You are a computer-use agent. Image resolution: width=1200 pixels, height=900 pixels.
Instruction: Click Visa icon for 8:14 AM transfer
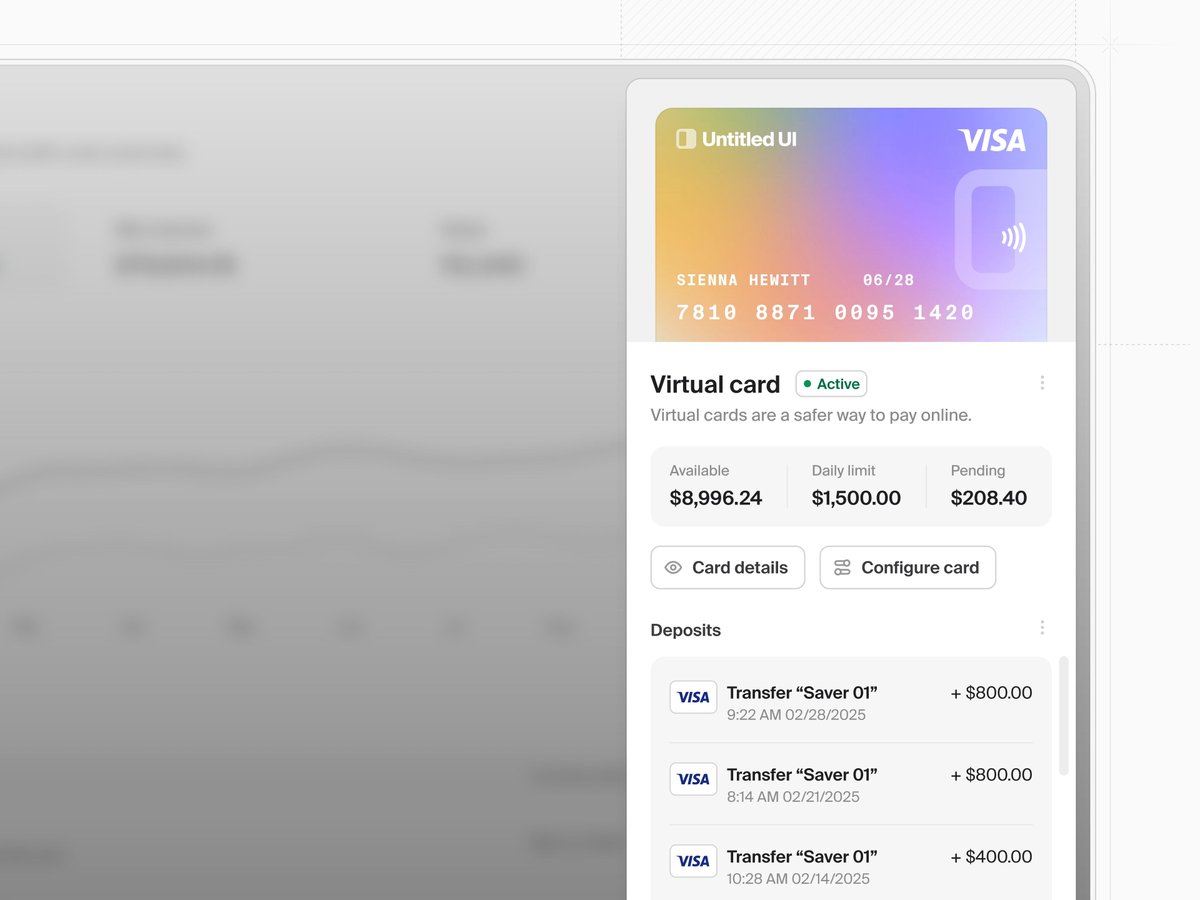point(693,780)
